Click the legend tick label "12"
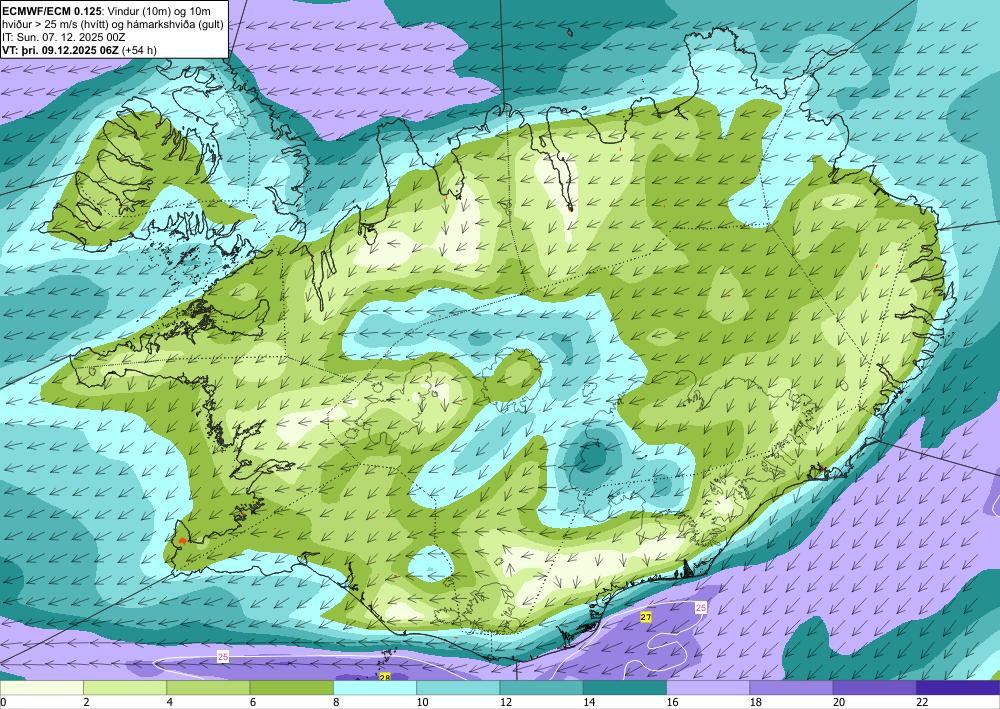 click(506, 702)
